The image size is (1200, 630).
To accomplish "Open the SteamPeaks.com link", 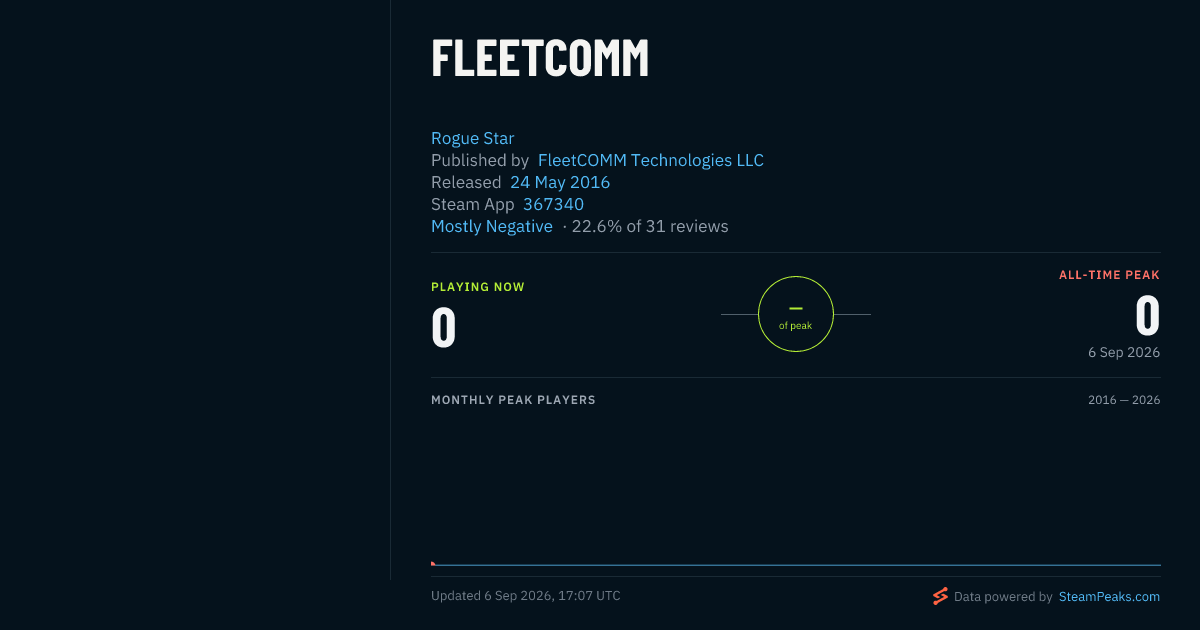I will pos(1109,596).
